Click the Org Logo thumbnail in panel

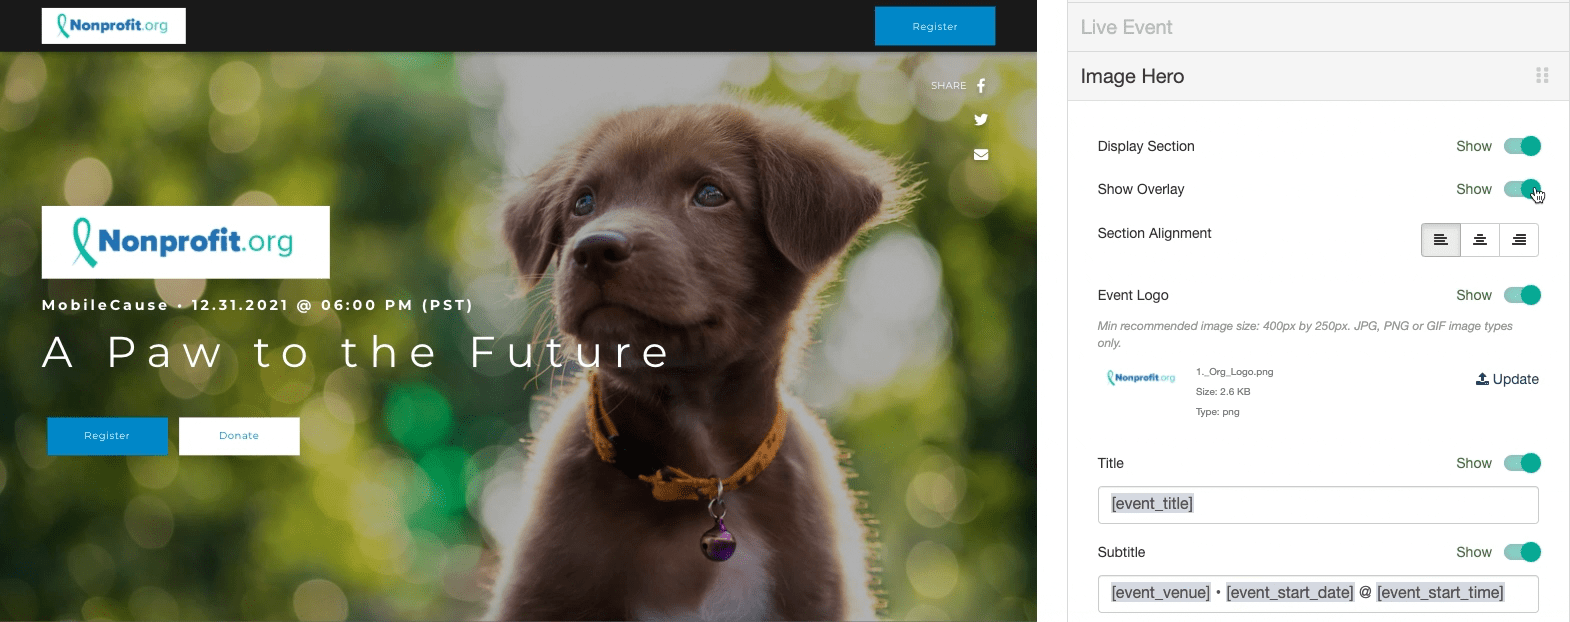1141,378
